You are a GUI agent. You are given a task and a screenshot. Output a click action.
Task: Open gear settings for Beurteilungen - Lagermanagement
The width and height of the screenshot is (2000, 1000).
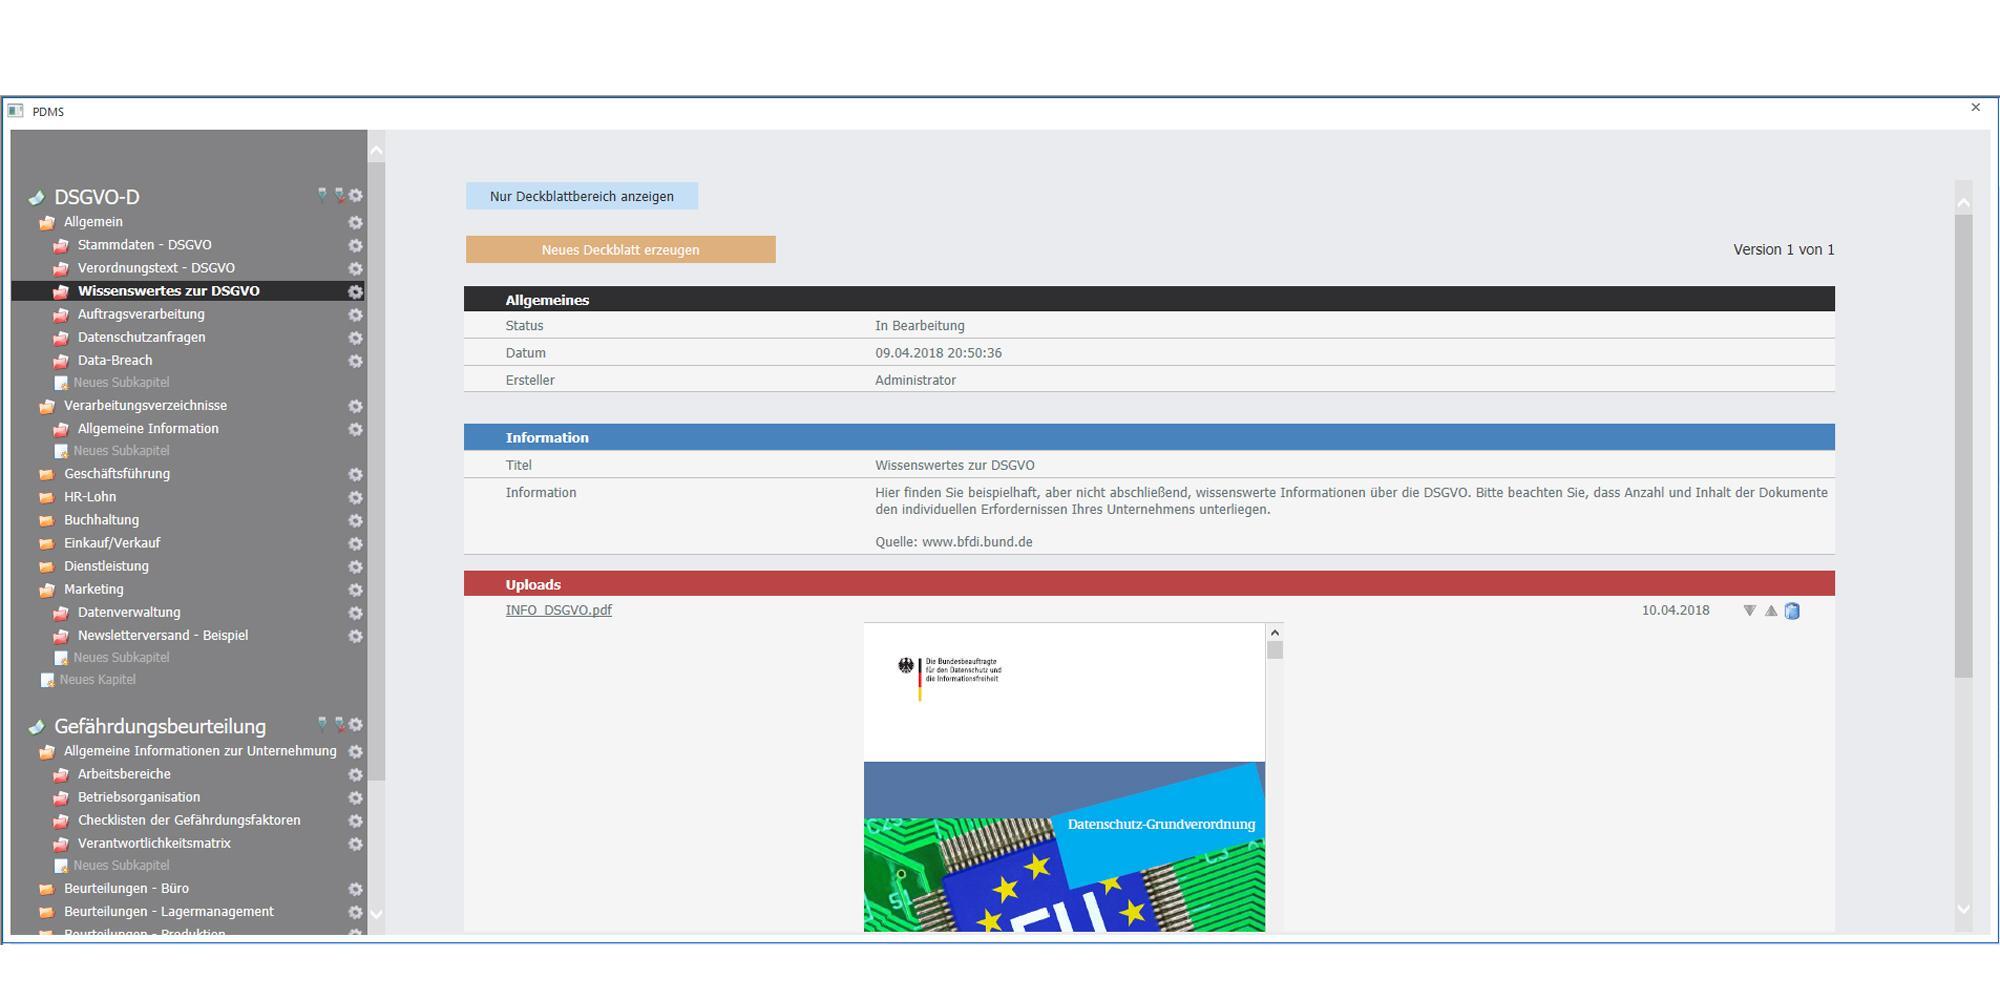click(355, 911)
